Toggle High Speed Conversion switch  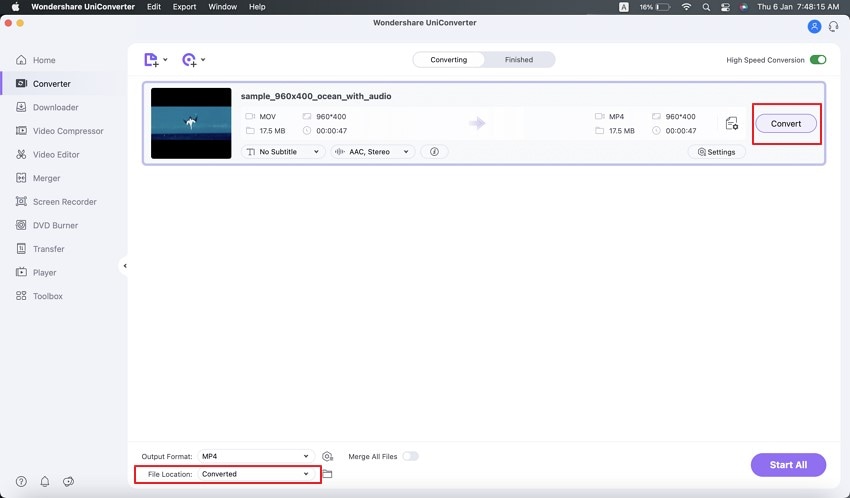[x=818, y=60]
